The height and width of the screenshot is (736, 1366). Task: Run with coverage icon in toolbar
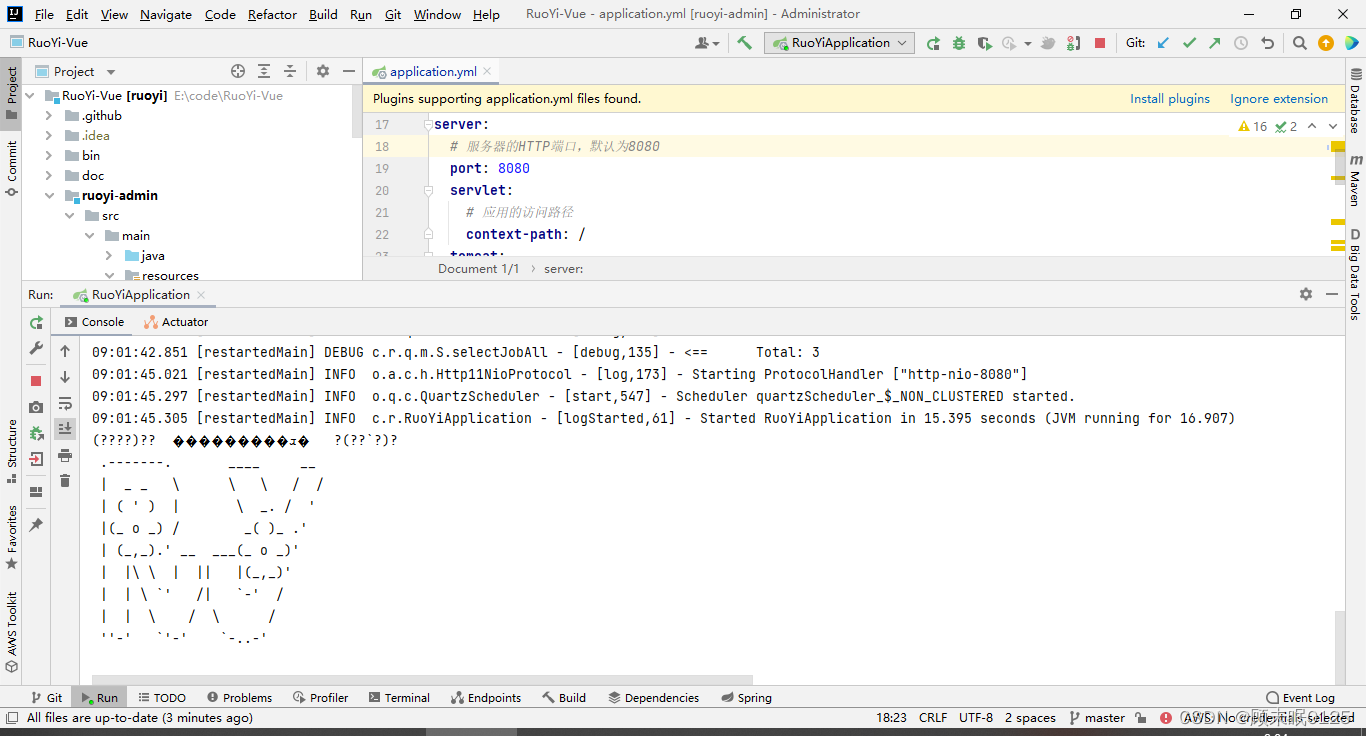coord(985,43)
